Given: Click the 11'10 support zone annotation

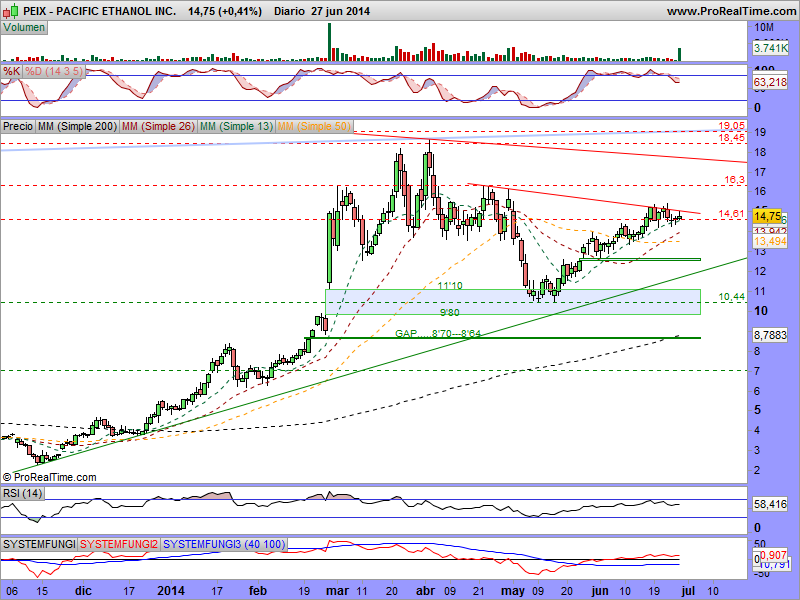Looking at the screenshot, I should pyautogui.click(x=450, y=286).
